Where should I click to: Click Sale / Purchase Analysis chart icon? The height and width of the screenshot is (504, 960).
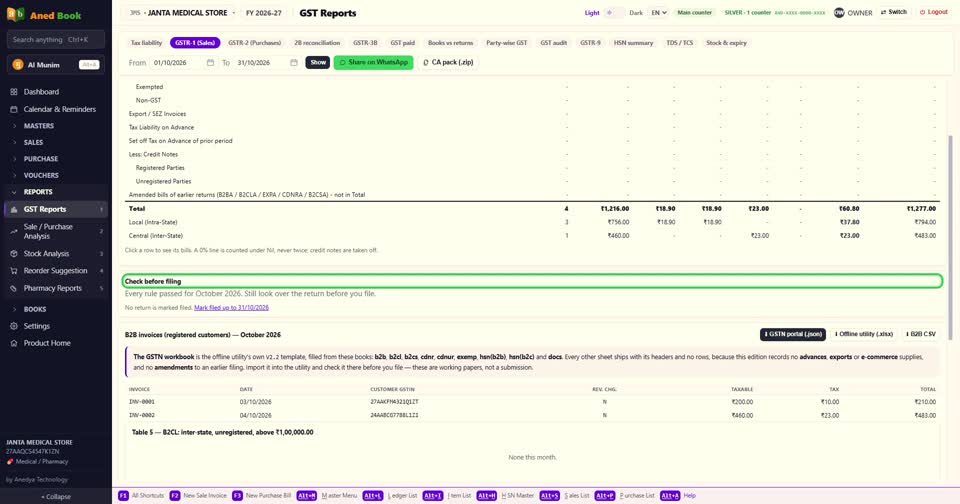click(x=13, y=231)
